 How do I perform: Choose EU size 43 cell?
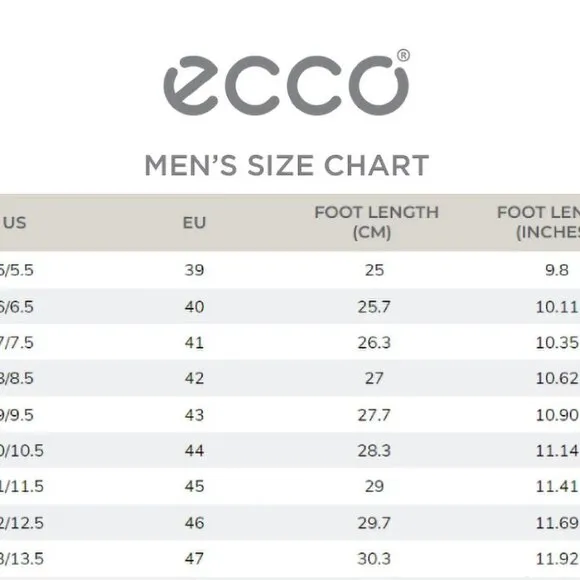[194, 415]
